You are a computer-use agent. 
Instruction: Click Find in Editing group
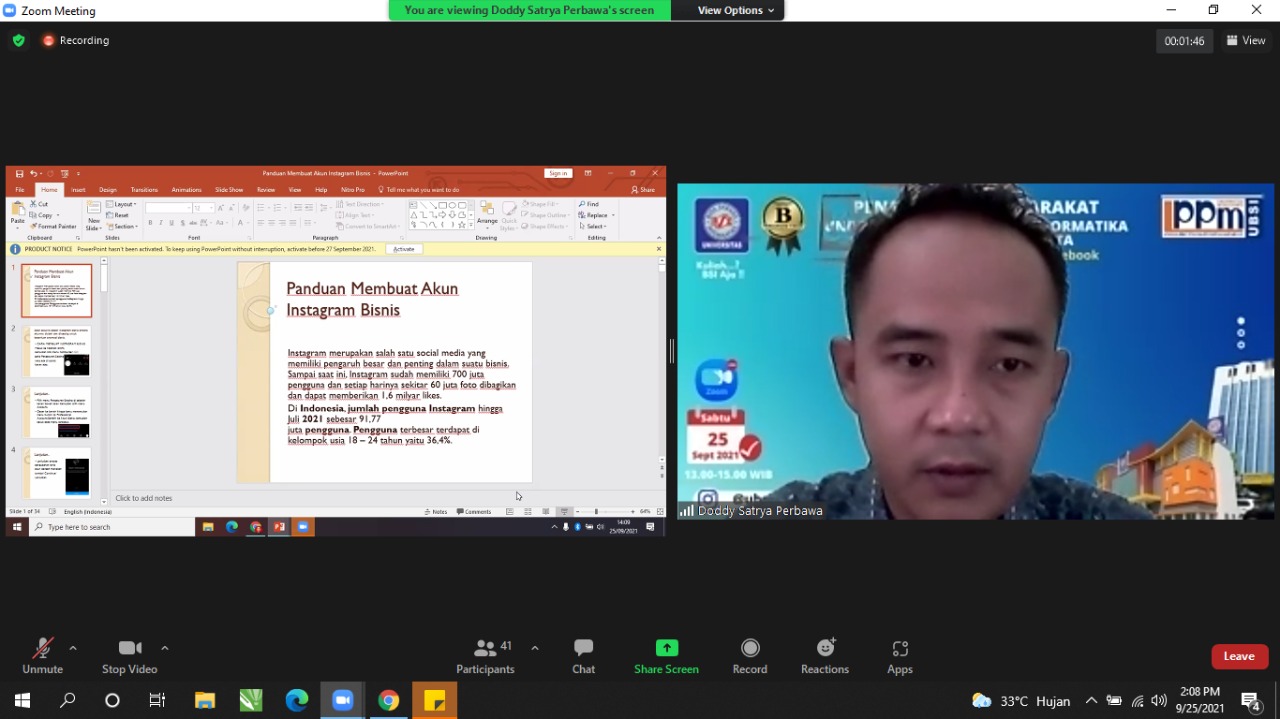[589, 204]
